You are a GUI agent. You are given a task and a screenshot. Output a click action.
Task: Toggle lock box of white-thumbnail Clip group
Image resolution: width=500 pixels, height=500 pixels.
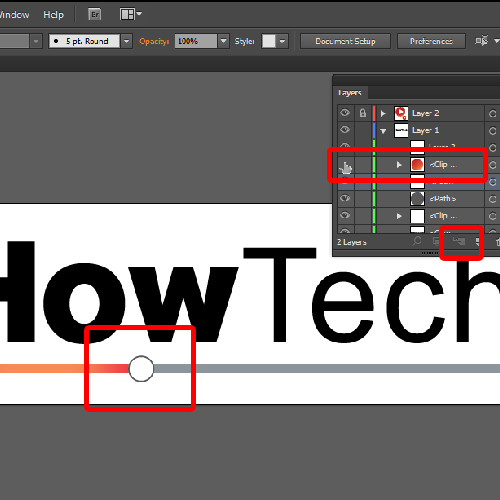[363, 216]
